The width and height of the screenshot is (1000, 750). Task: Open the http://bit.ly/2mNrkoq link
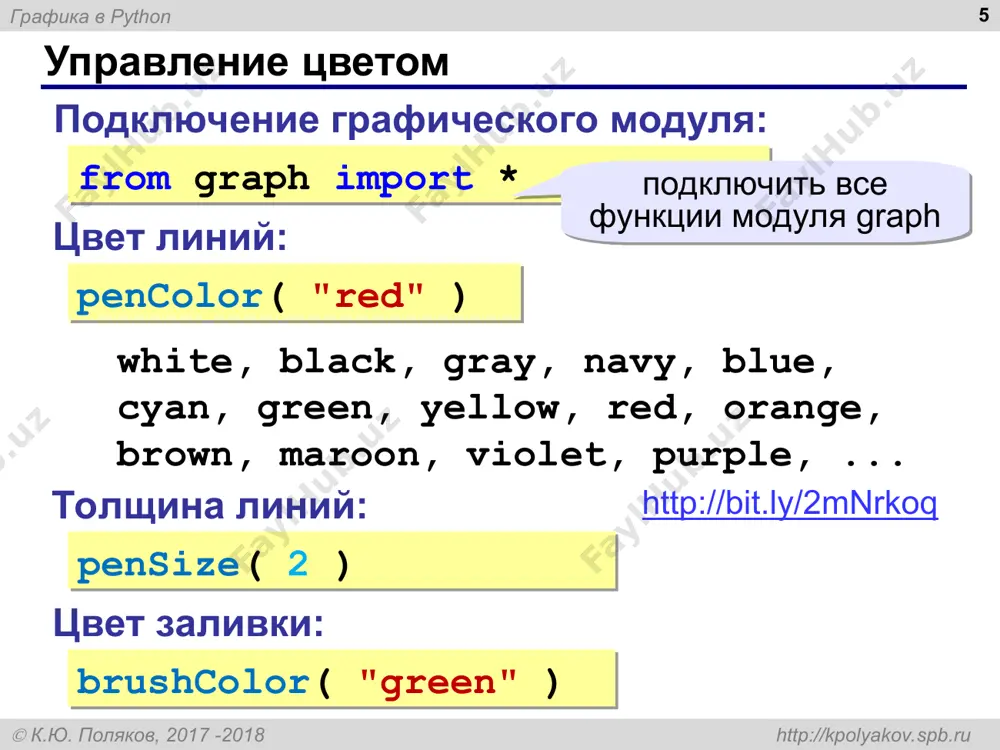point(790,503)
